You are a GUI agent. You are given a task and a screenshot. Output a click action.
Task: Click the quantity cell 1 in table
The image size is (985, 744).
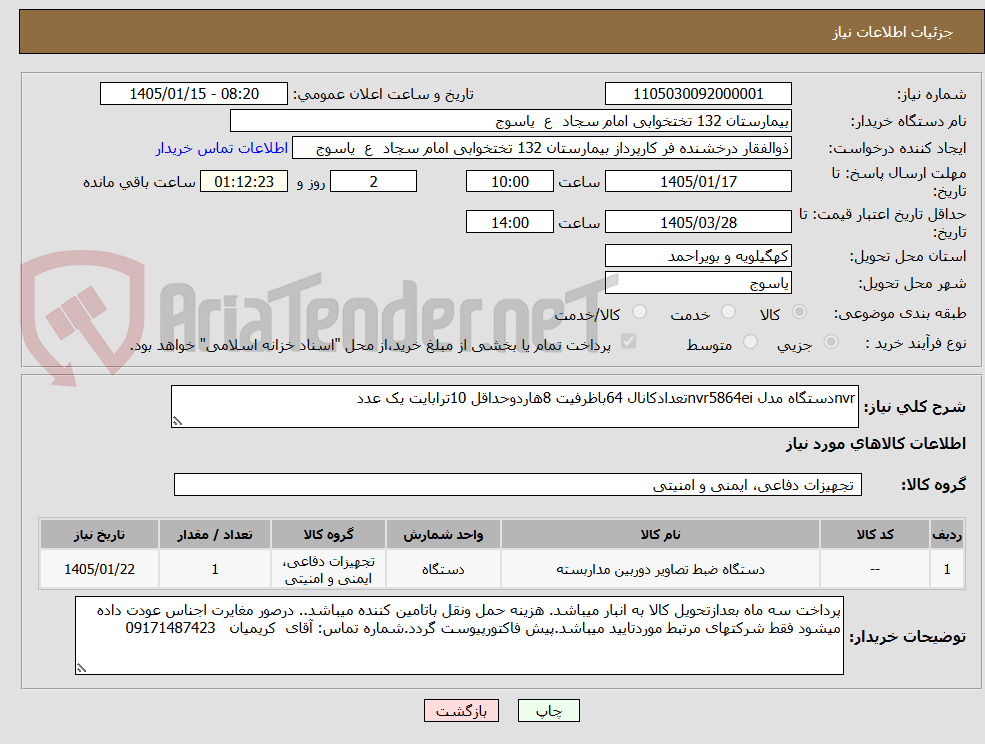tap(215, 569)
